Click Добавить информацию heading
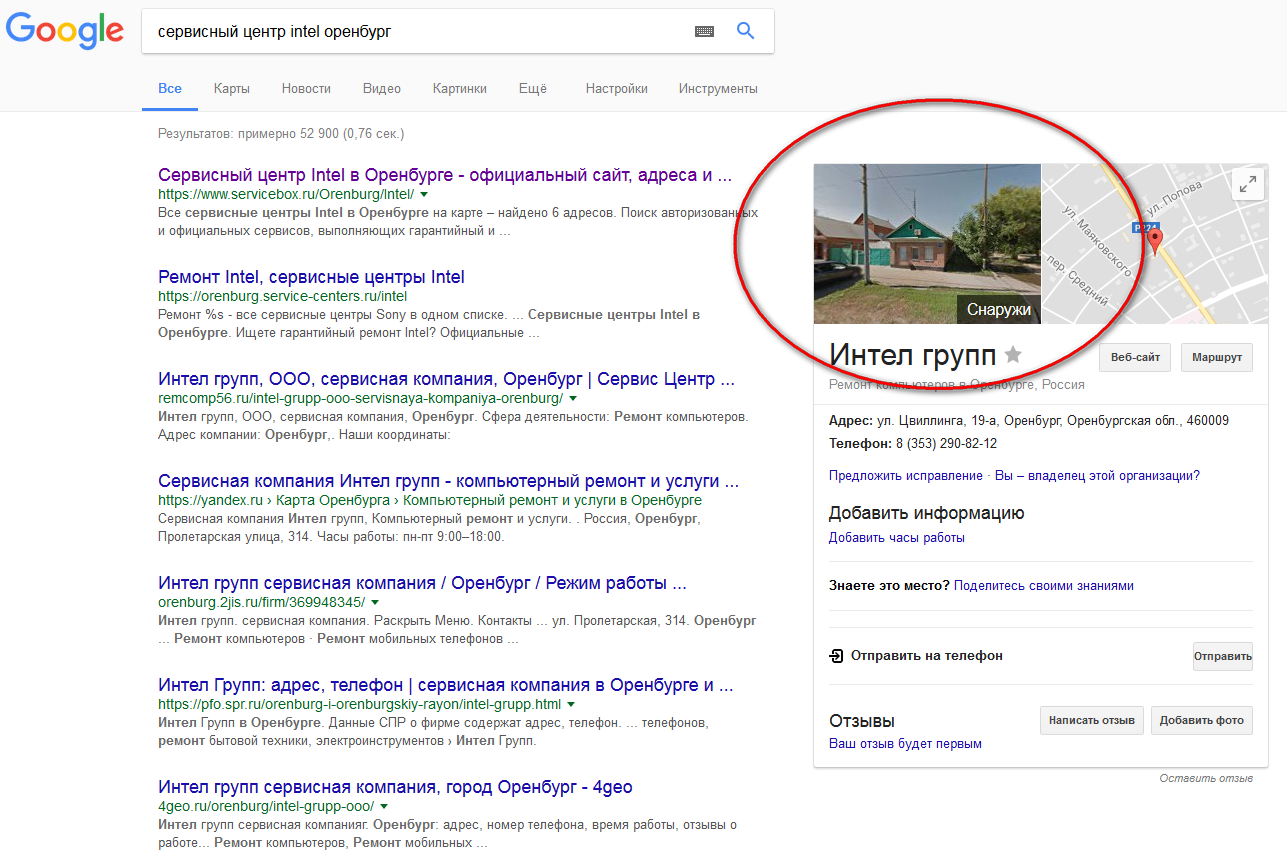The height and width of the screenshot is (862, 1287). [x=927, y=513]
